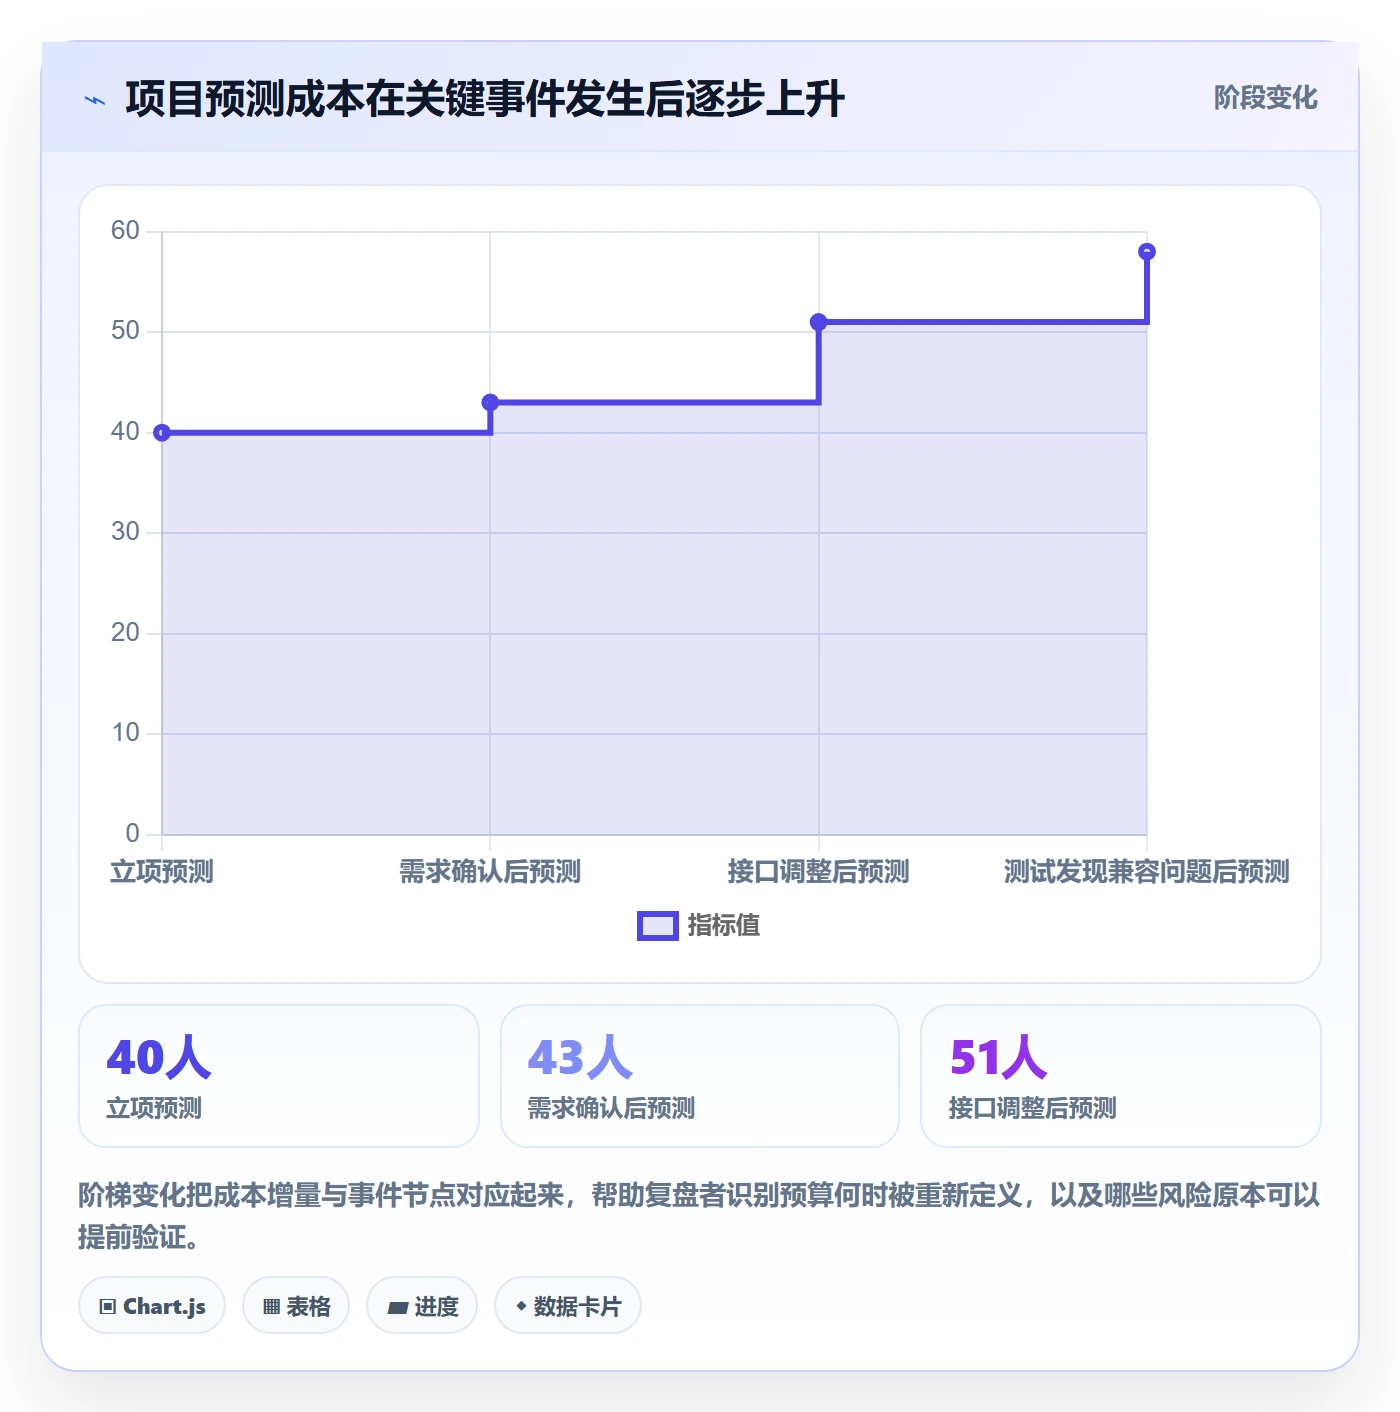
Task: Click the 阶段变化 label in the header
Action: [x=1265, y=98]
